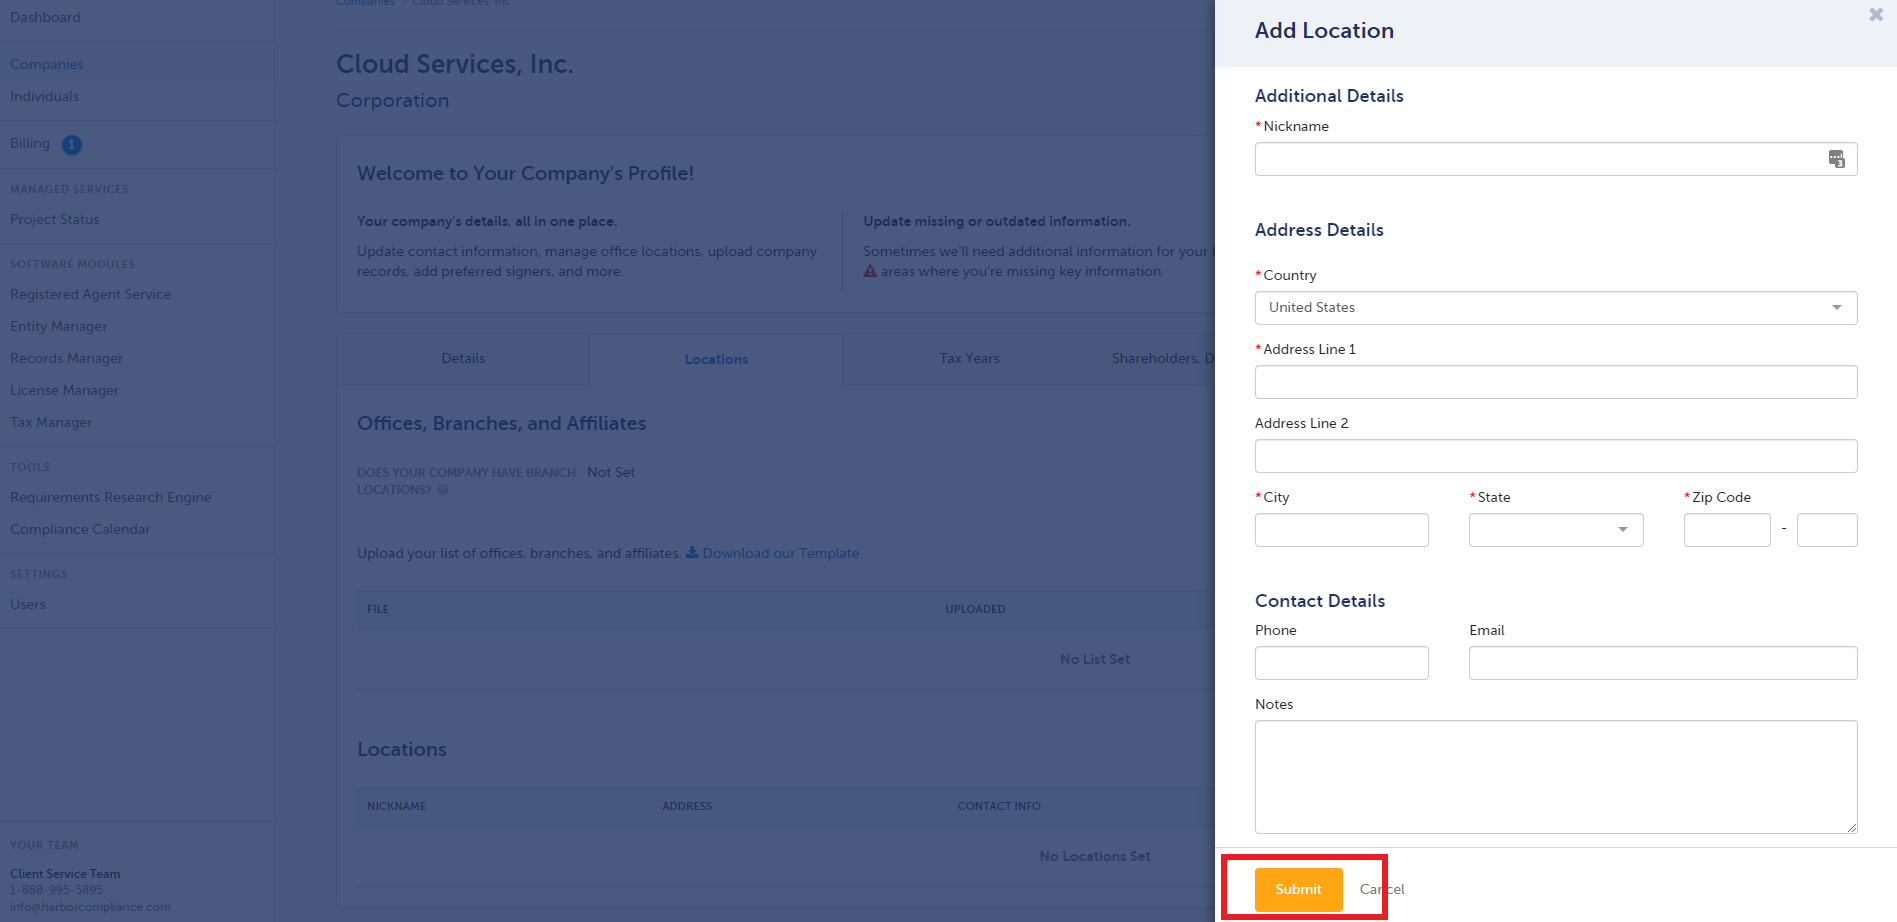1897x922 pixels.
Task: Switch to the Tax Years tab
Action: [969, 358]
